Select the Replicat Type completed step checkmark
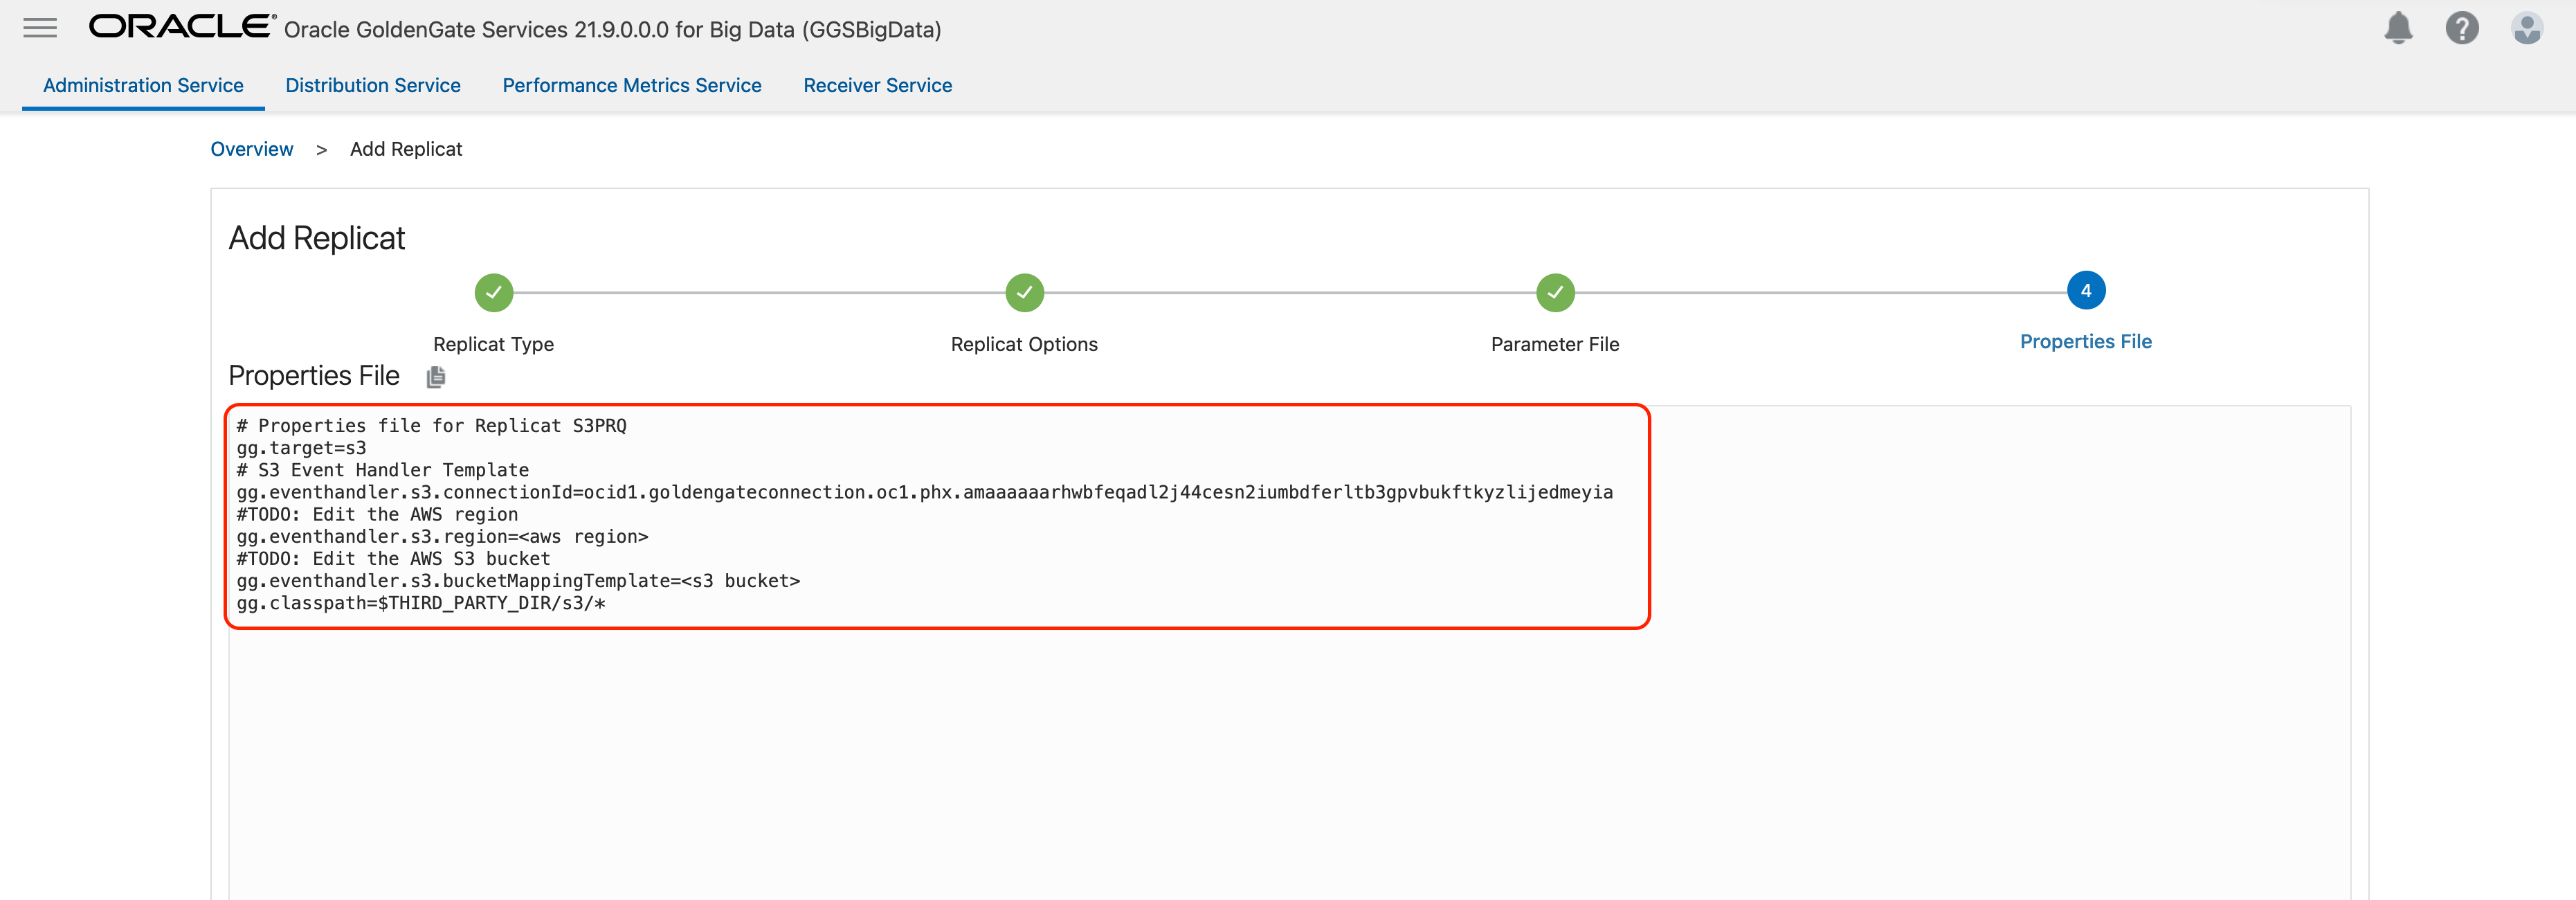The height and width of the screenshot is (900, 2576). tap(493, 292)
